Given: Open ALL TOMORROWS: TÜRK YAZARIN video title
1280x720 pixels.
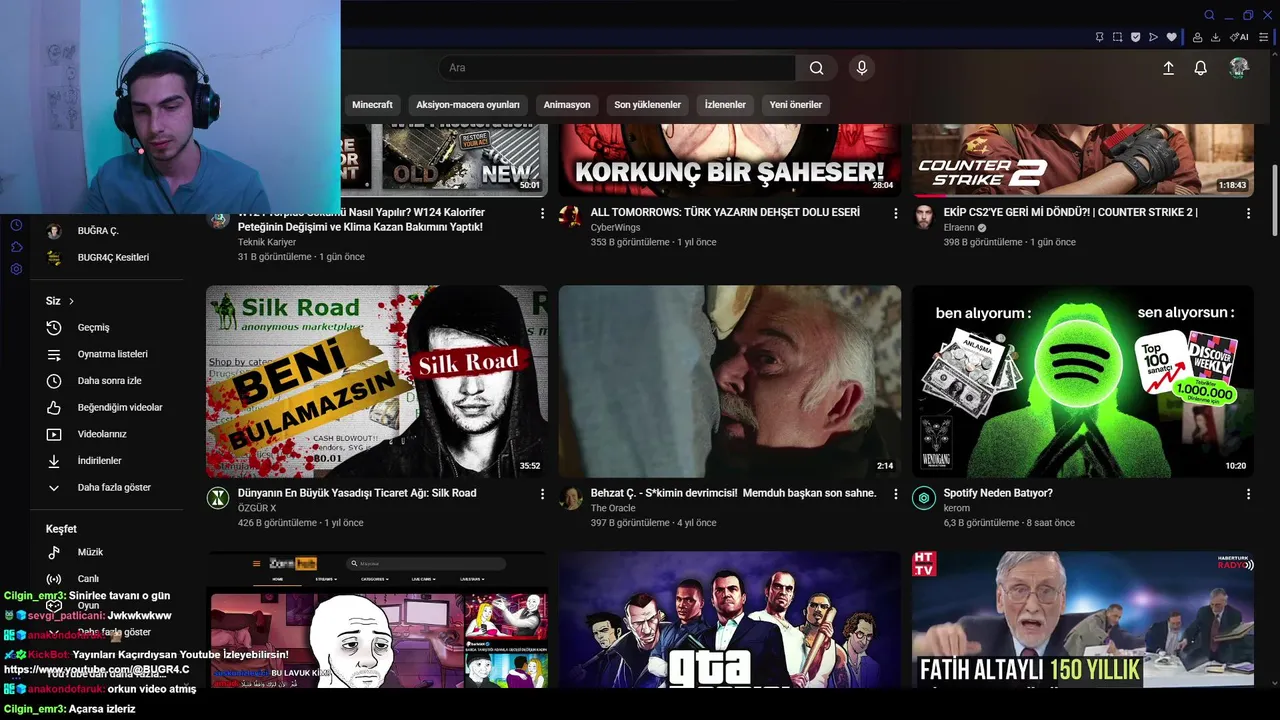Looking at the screenshot, I should click(x=725, y=212).
